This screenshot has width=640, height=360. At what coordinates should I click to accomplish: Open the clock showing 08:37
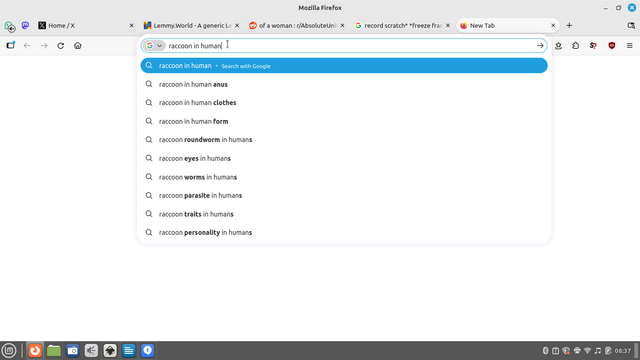coord(622,351)
